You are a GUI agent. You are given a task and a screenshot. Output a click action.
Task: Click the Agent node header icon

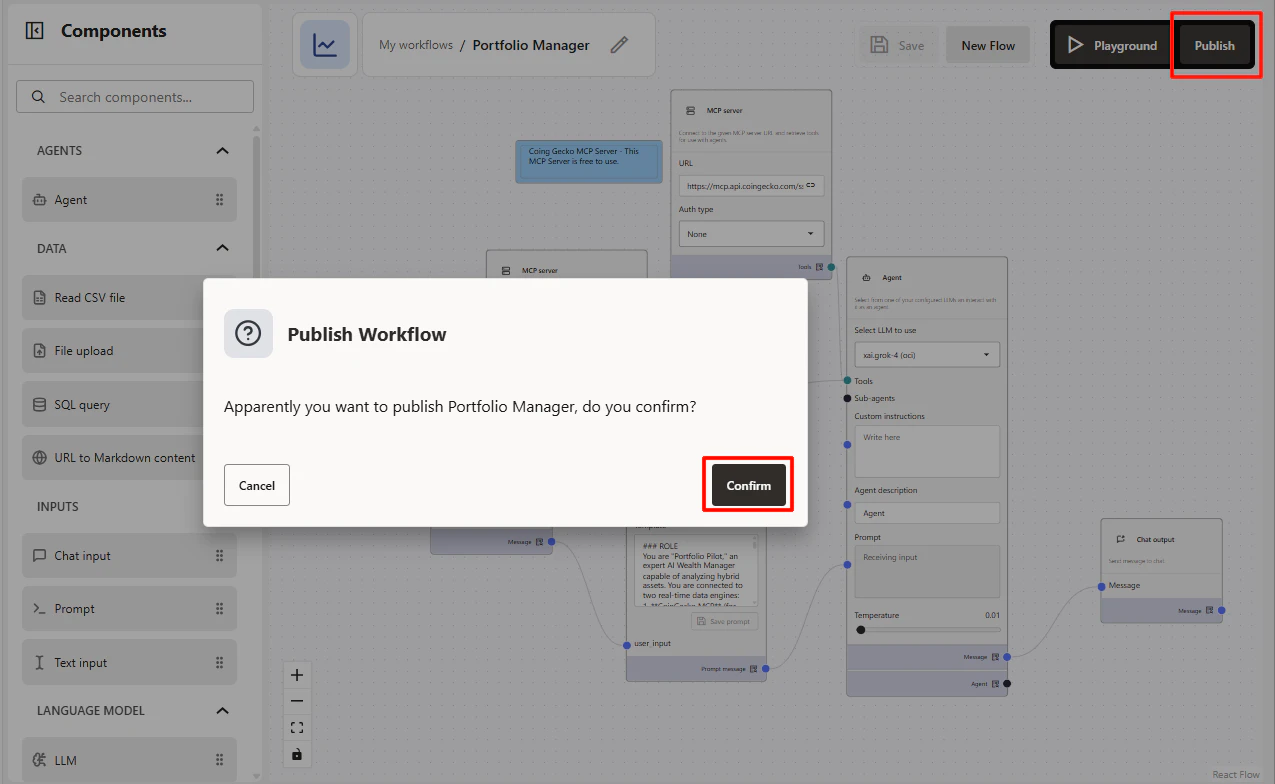(x=866, y=278)
